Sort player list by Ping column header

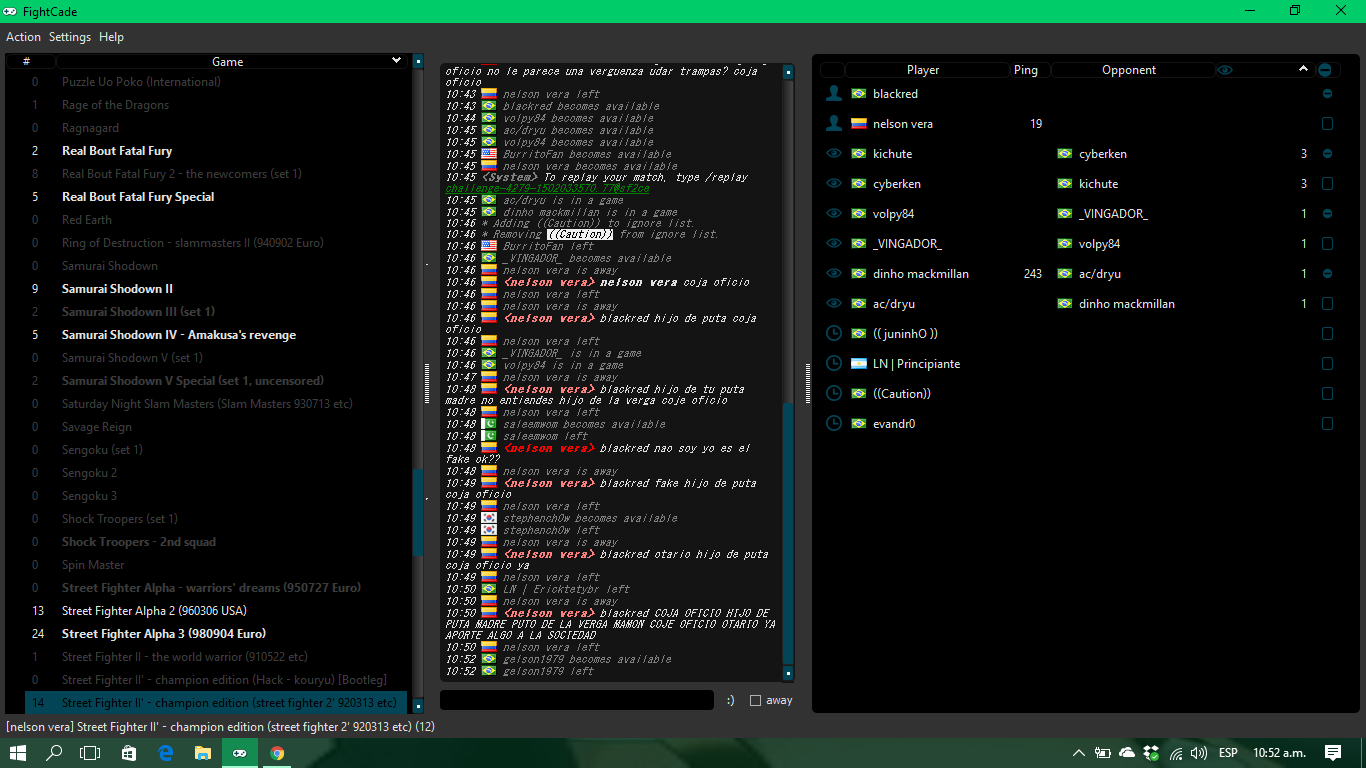click(1026, 70)
